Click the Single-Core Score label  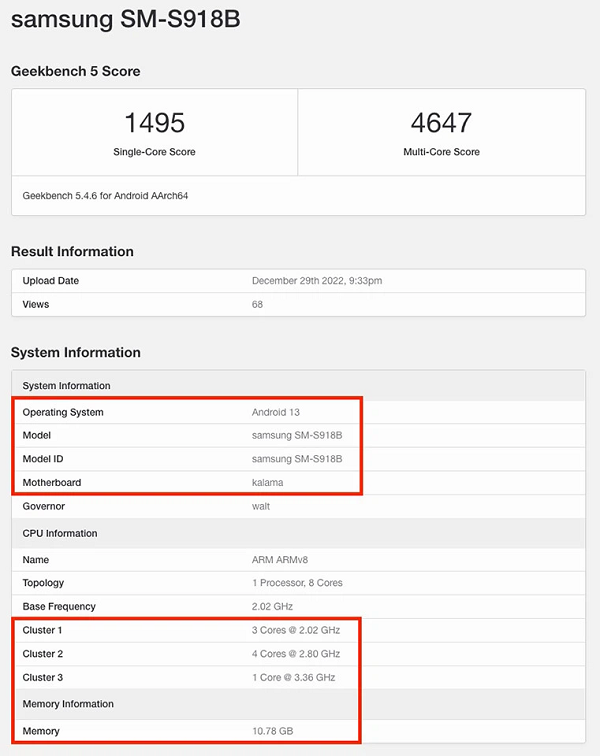(154, 152)
